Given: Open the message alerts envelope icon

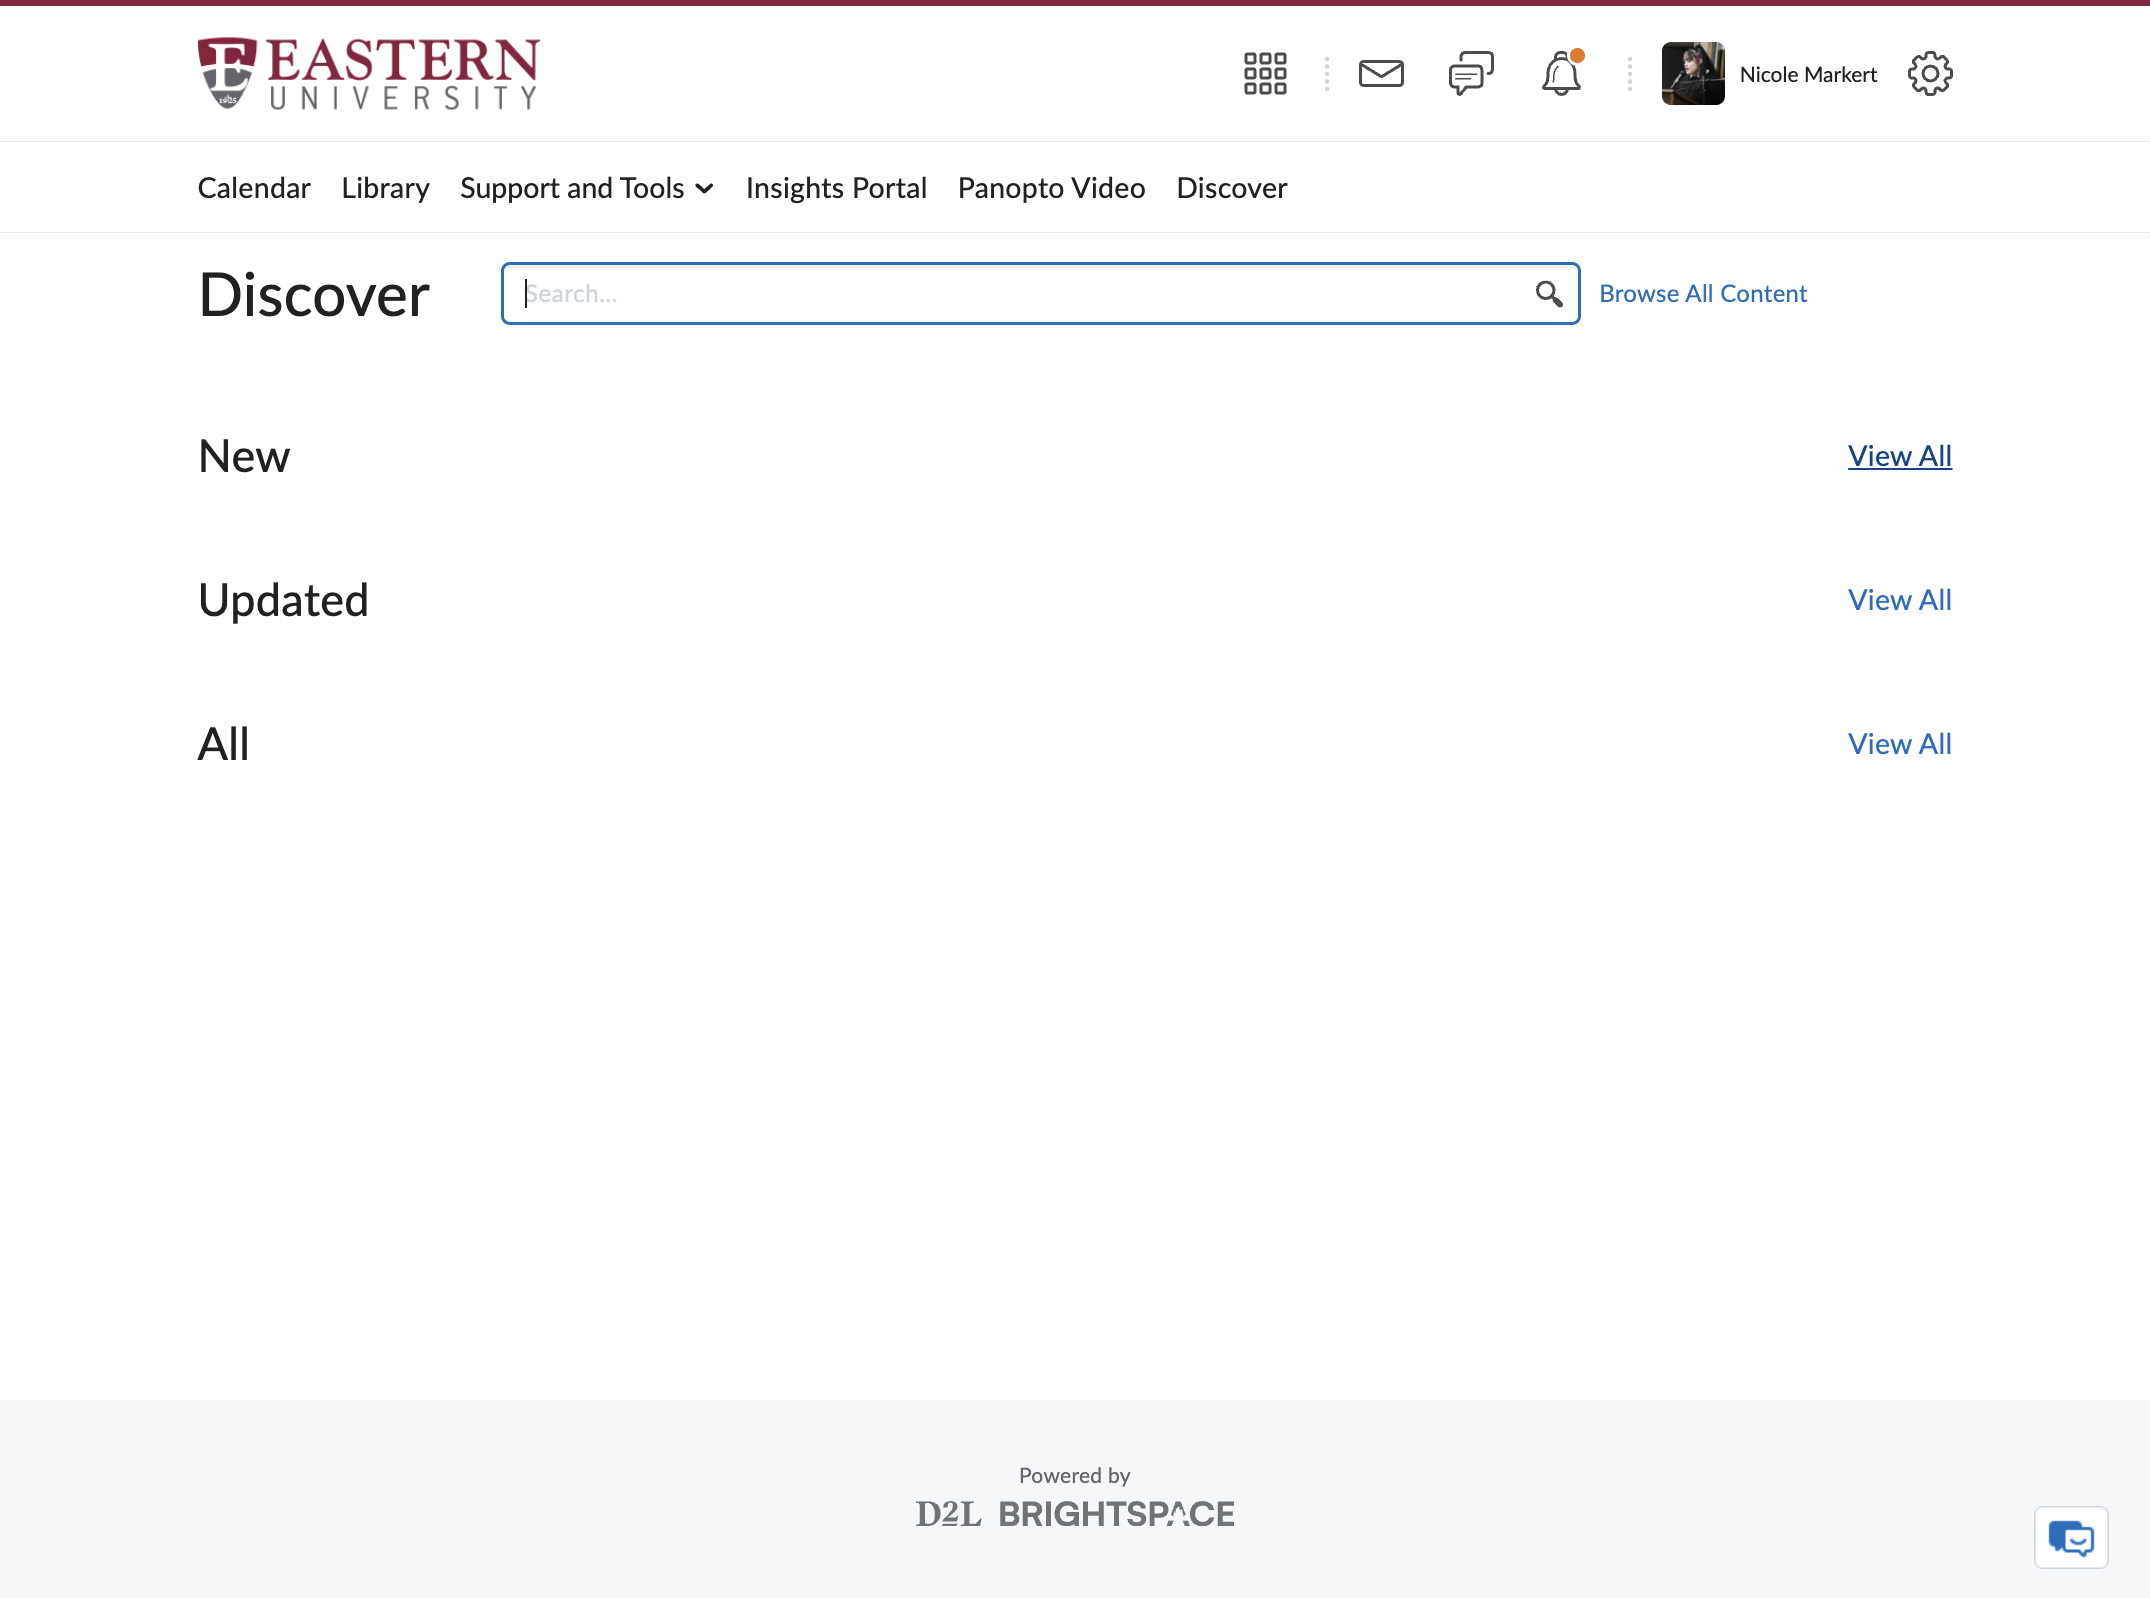Looking at the screenshot, I should point(1381,74).
